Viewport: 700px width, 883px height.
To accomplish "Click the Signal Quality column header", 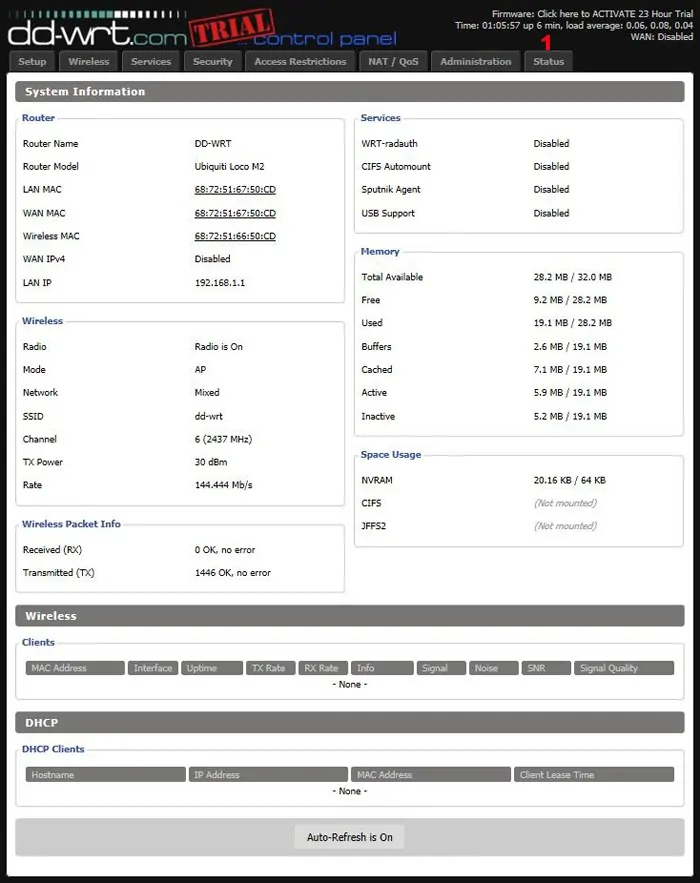I will (x=624, y=668).
